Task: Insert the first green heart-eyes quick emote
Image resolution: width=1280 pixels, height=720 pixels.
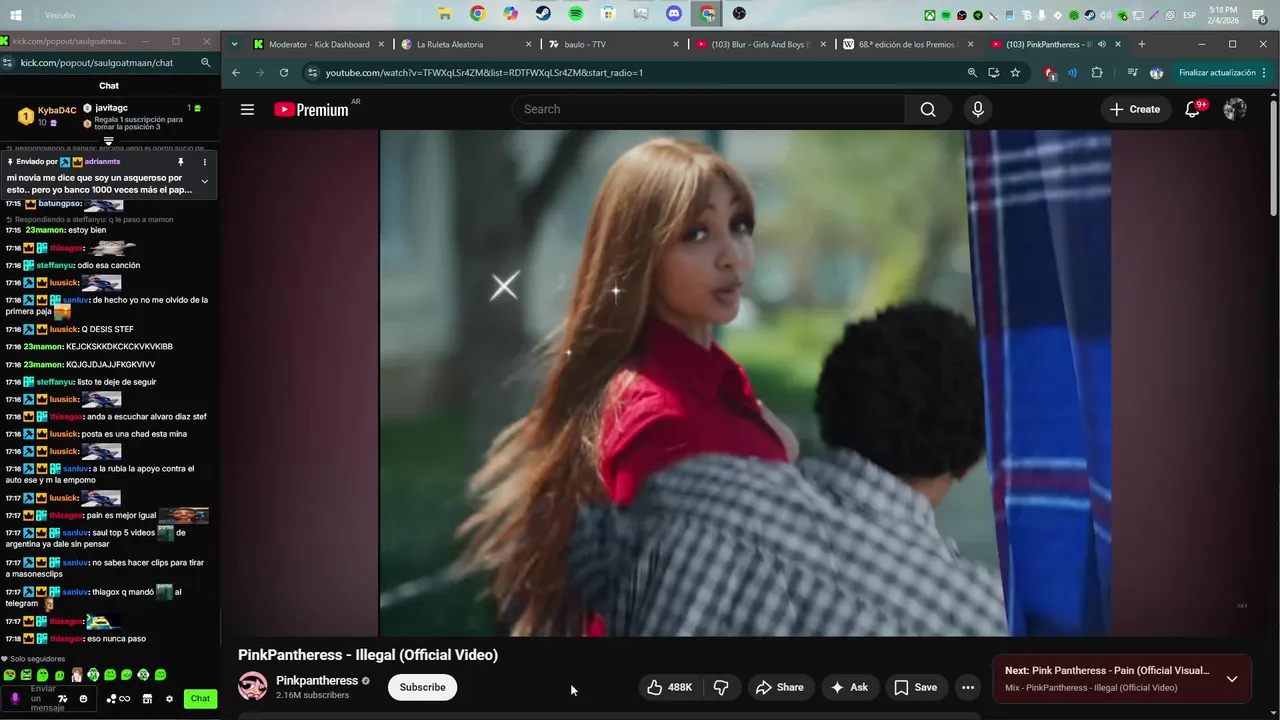Action: click(9, 675)
